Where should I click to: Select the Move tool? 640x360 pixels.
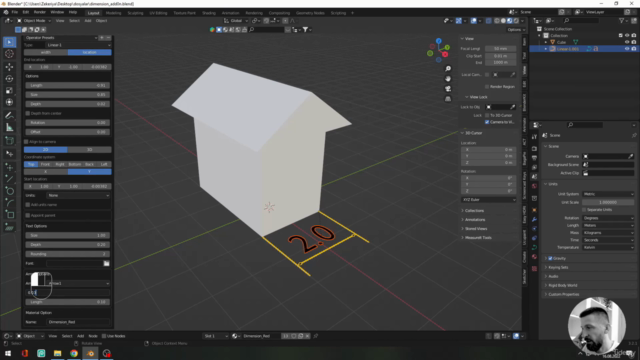pyautogui.click(x=9, y=67)
